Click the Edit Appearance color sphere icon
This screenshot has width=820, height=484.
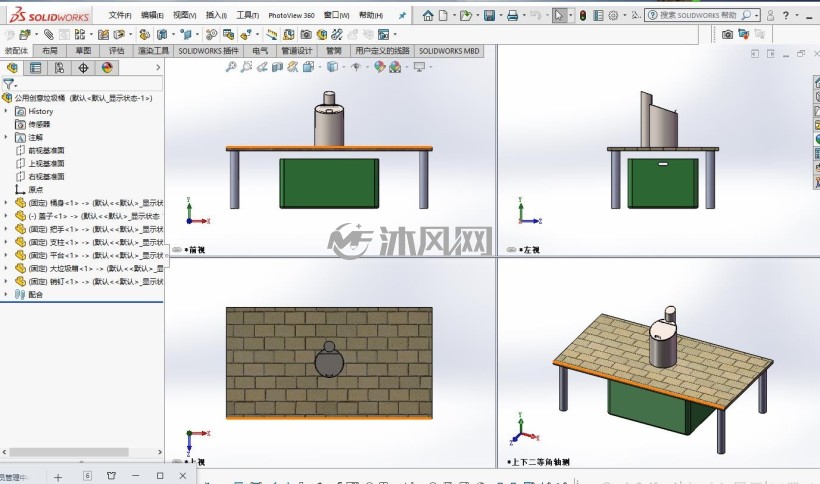click(x=380, y=67)
